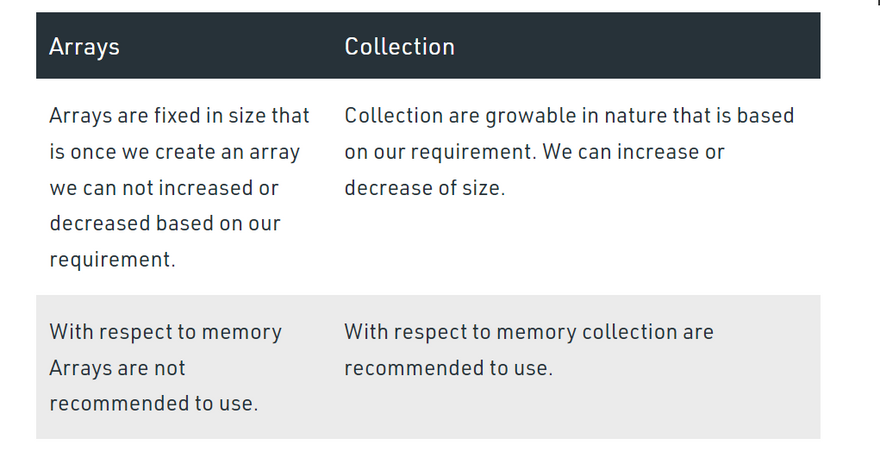The width and height of the screenshot is (880, 459).
Task: Click the word "growable" in the Collection cell
Action: [x=529, y=116]
